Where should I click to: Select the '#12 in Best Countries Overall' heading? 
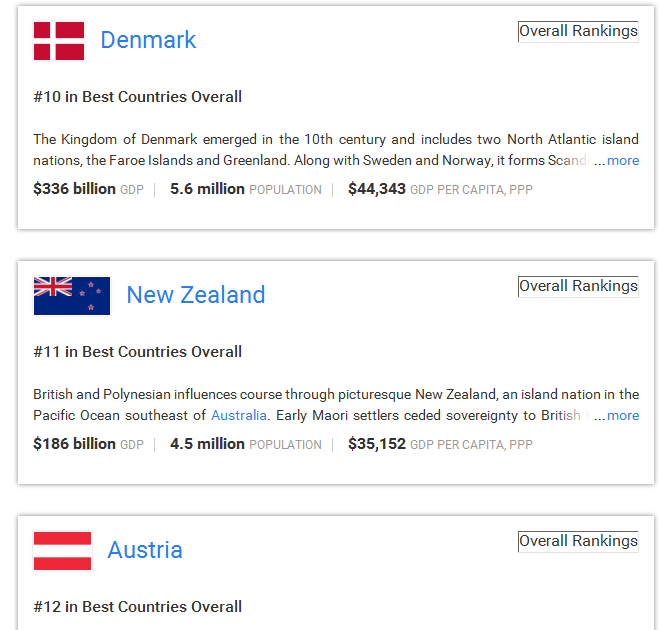[x=138, y=607]
